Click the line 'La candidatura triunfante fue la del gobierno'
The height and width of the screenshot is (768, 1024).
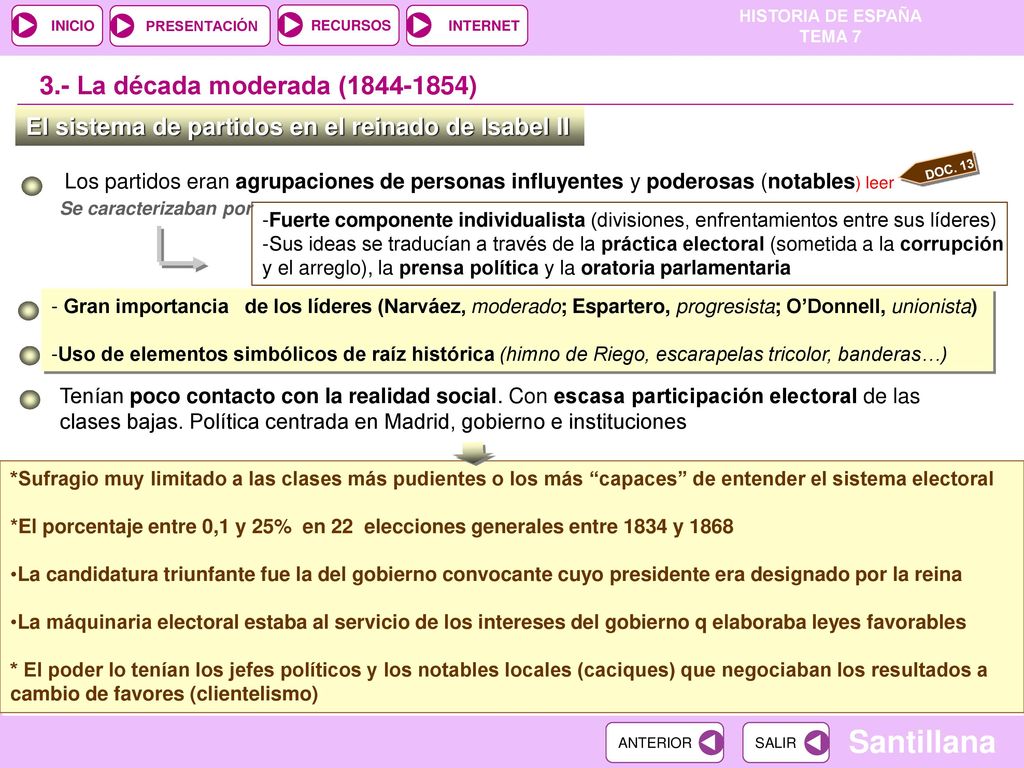click(x=486, y=575)
